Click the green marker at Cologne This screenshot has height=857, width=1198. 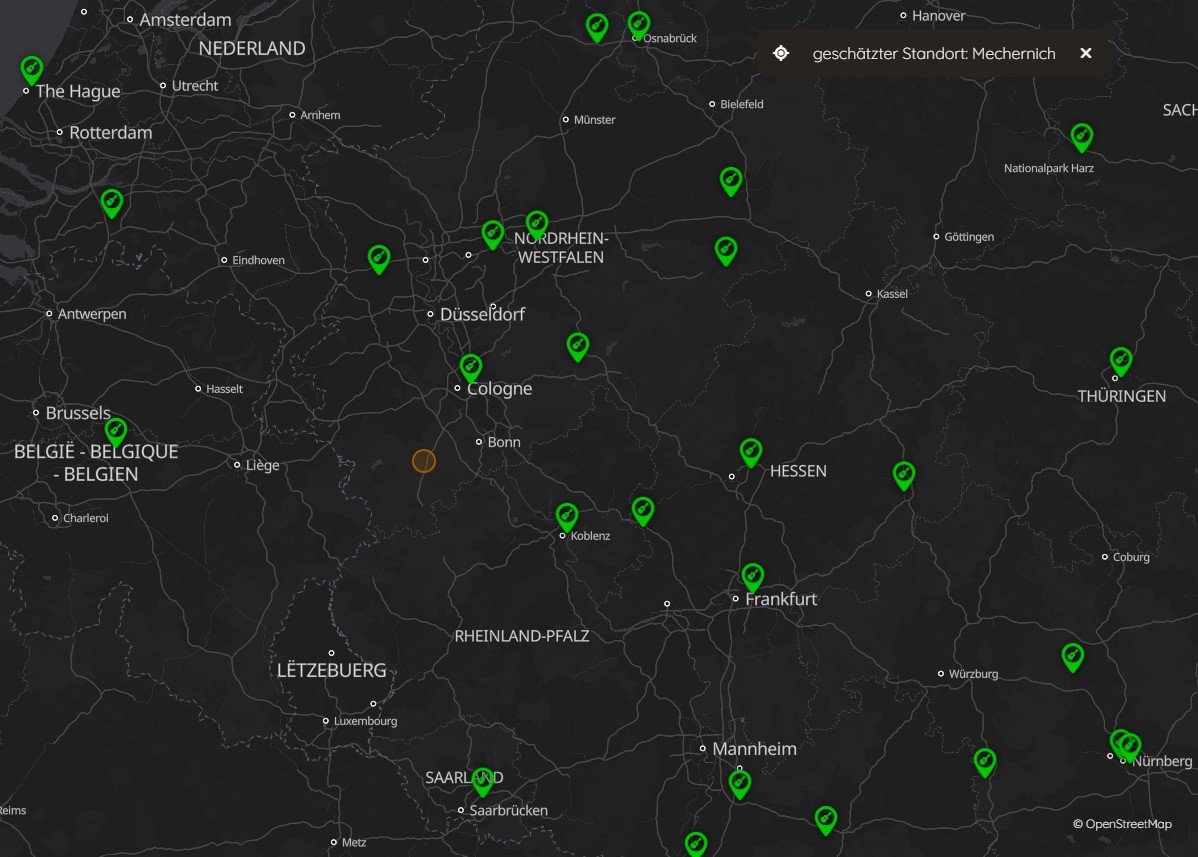[471, 367]
